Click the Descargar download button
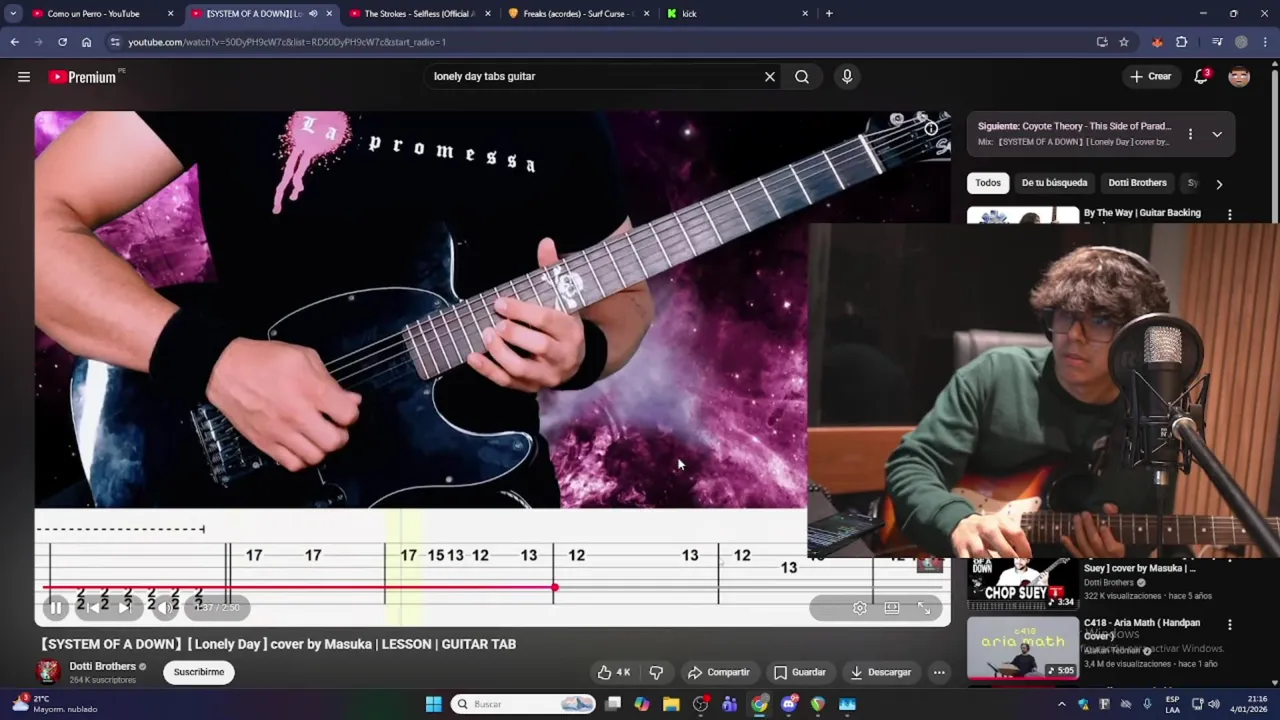The image size is (1280, 720). (x=880, y=672)
